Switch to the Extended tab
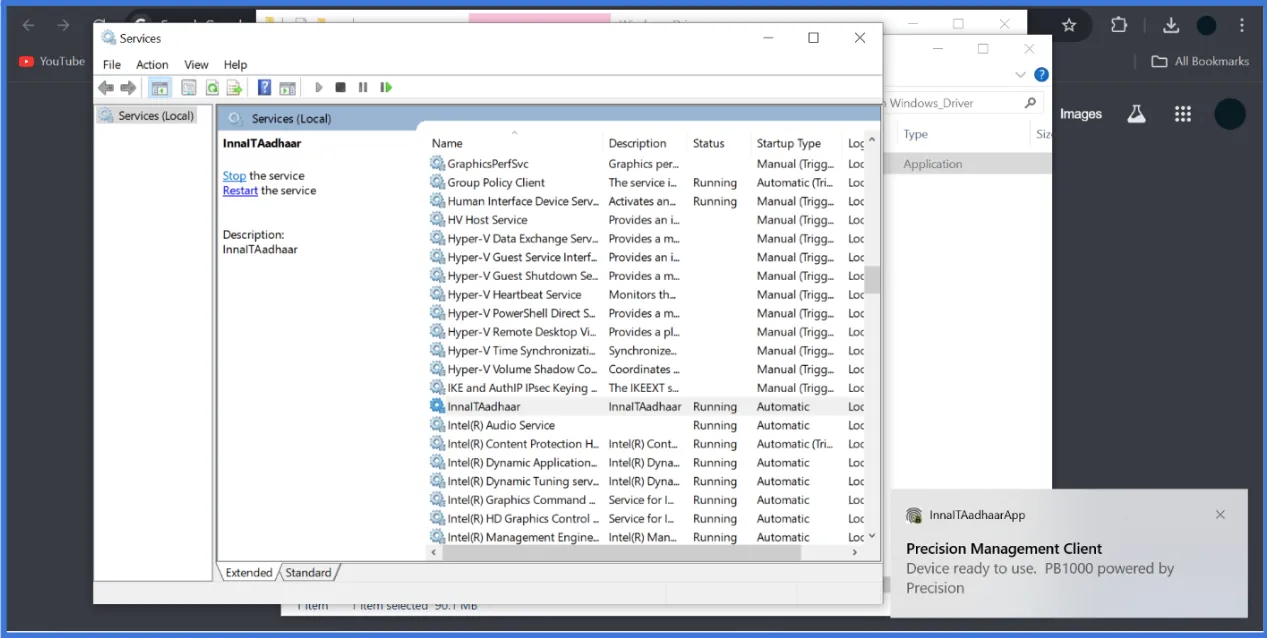The width and height of the screenshot is (1267, 638). click(249, 573)
